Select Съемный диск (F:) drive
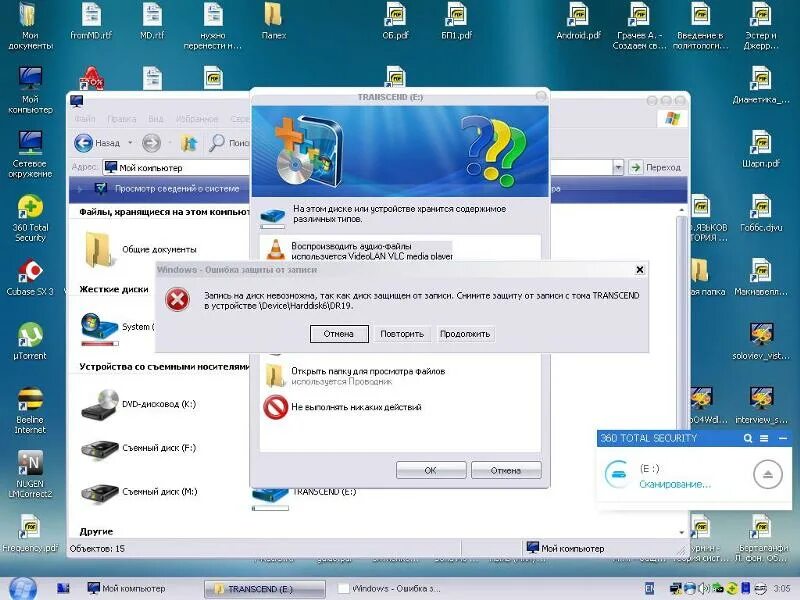This screenshot has height=600, width=800. click(138, 448)
